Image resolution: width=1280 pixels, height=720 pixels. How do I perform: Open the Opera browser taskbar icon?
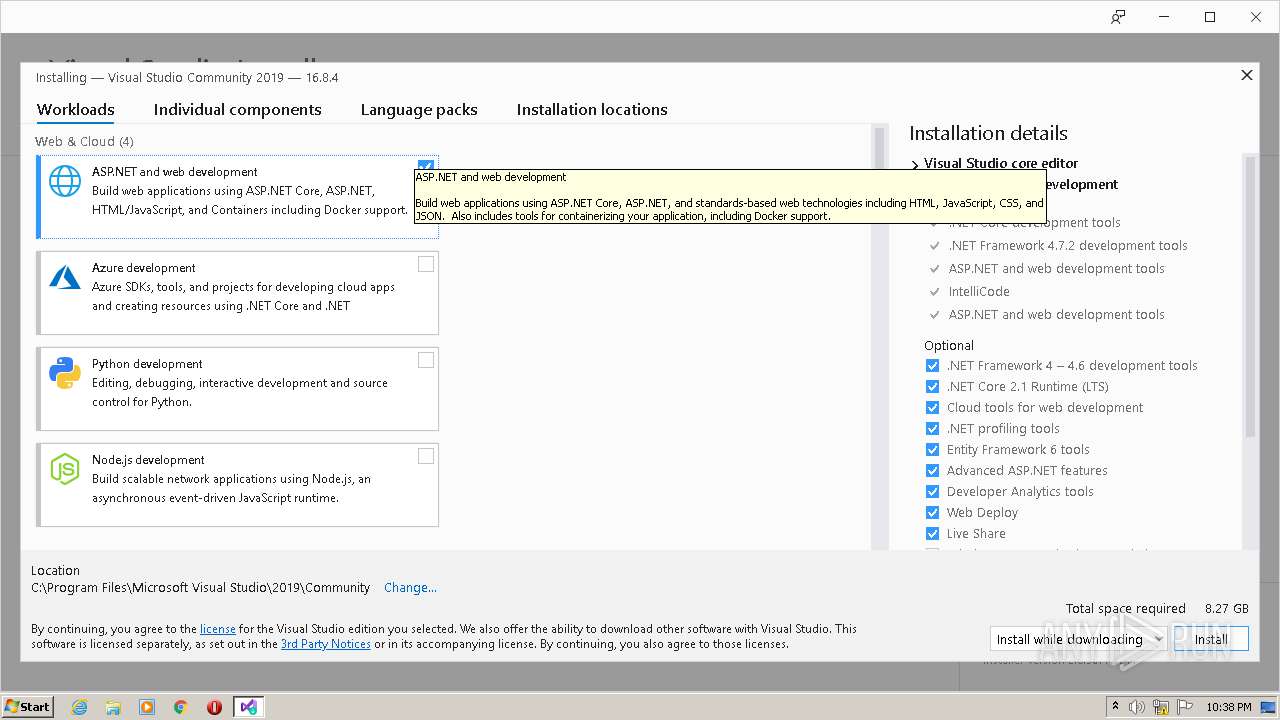click(x=214, y=707)
